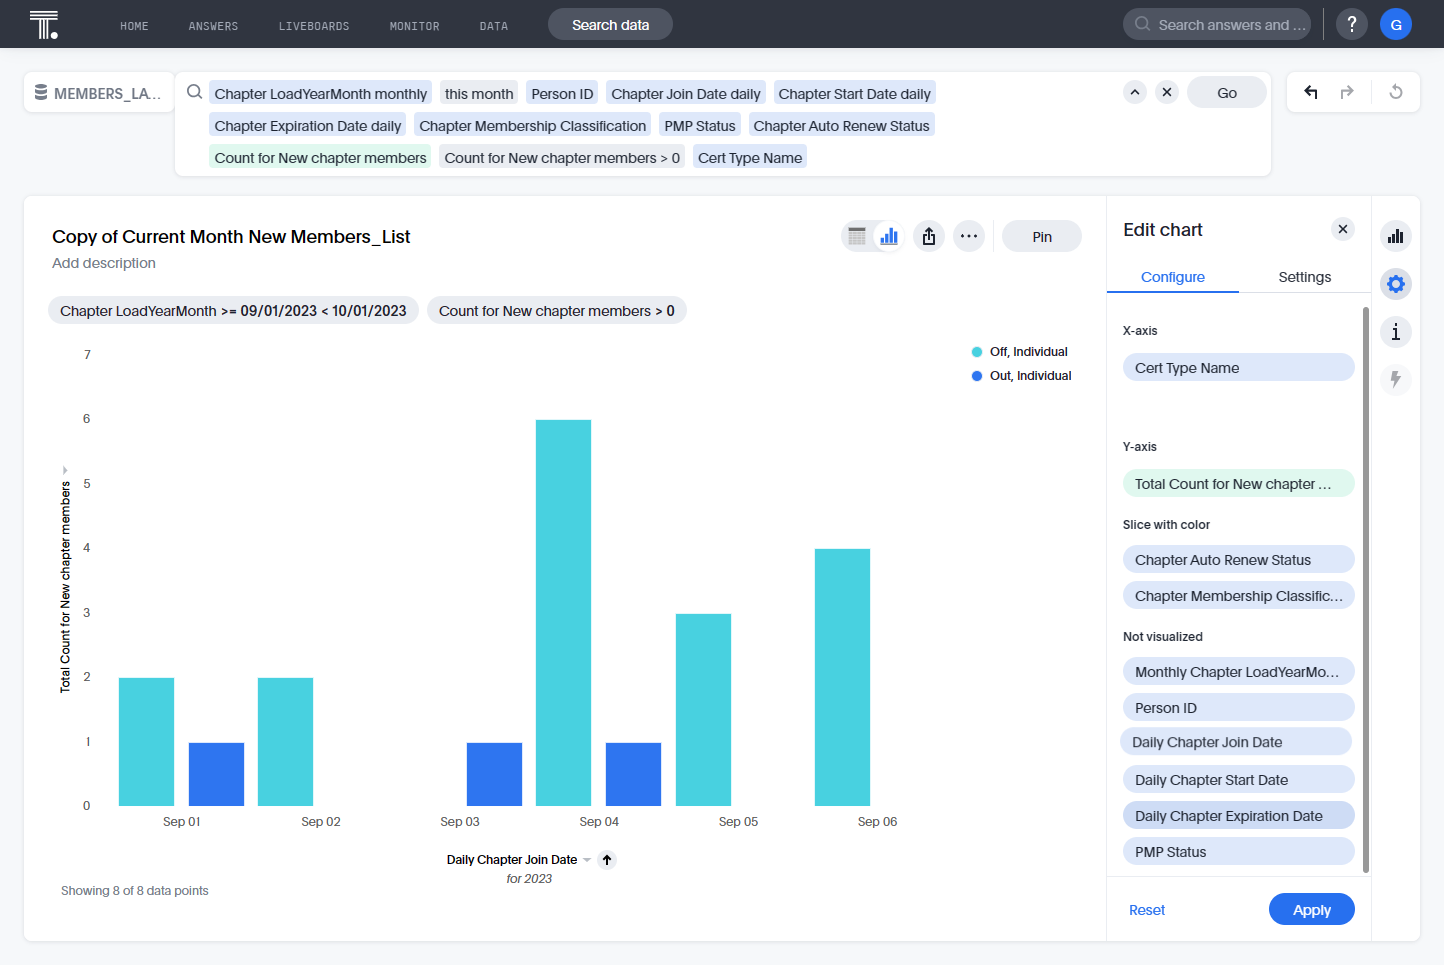The width and height of the screenshot is (1444, 965).
Task: Click the Add description field
Action: point(104,263)
